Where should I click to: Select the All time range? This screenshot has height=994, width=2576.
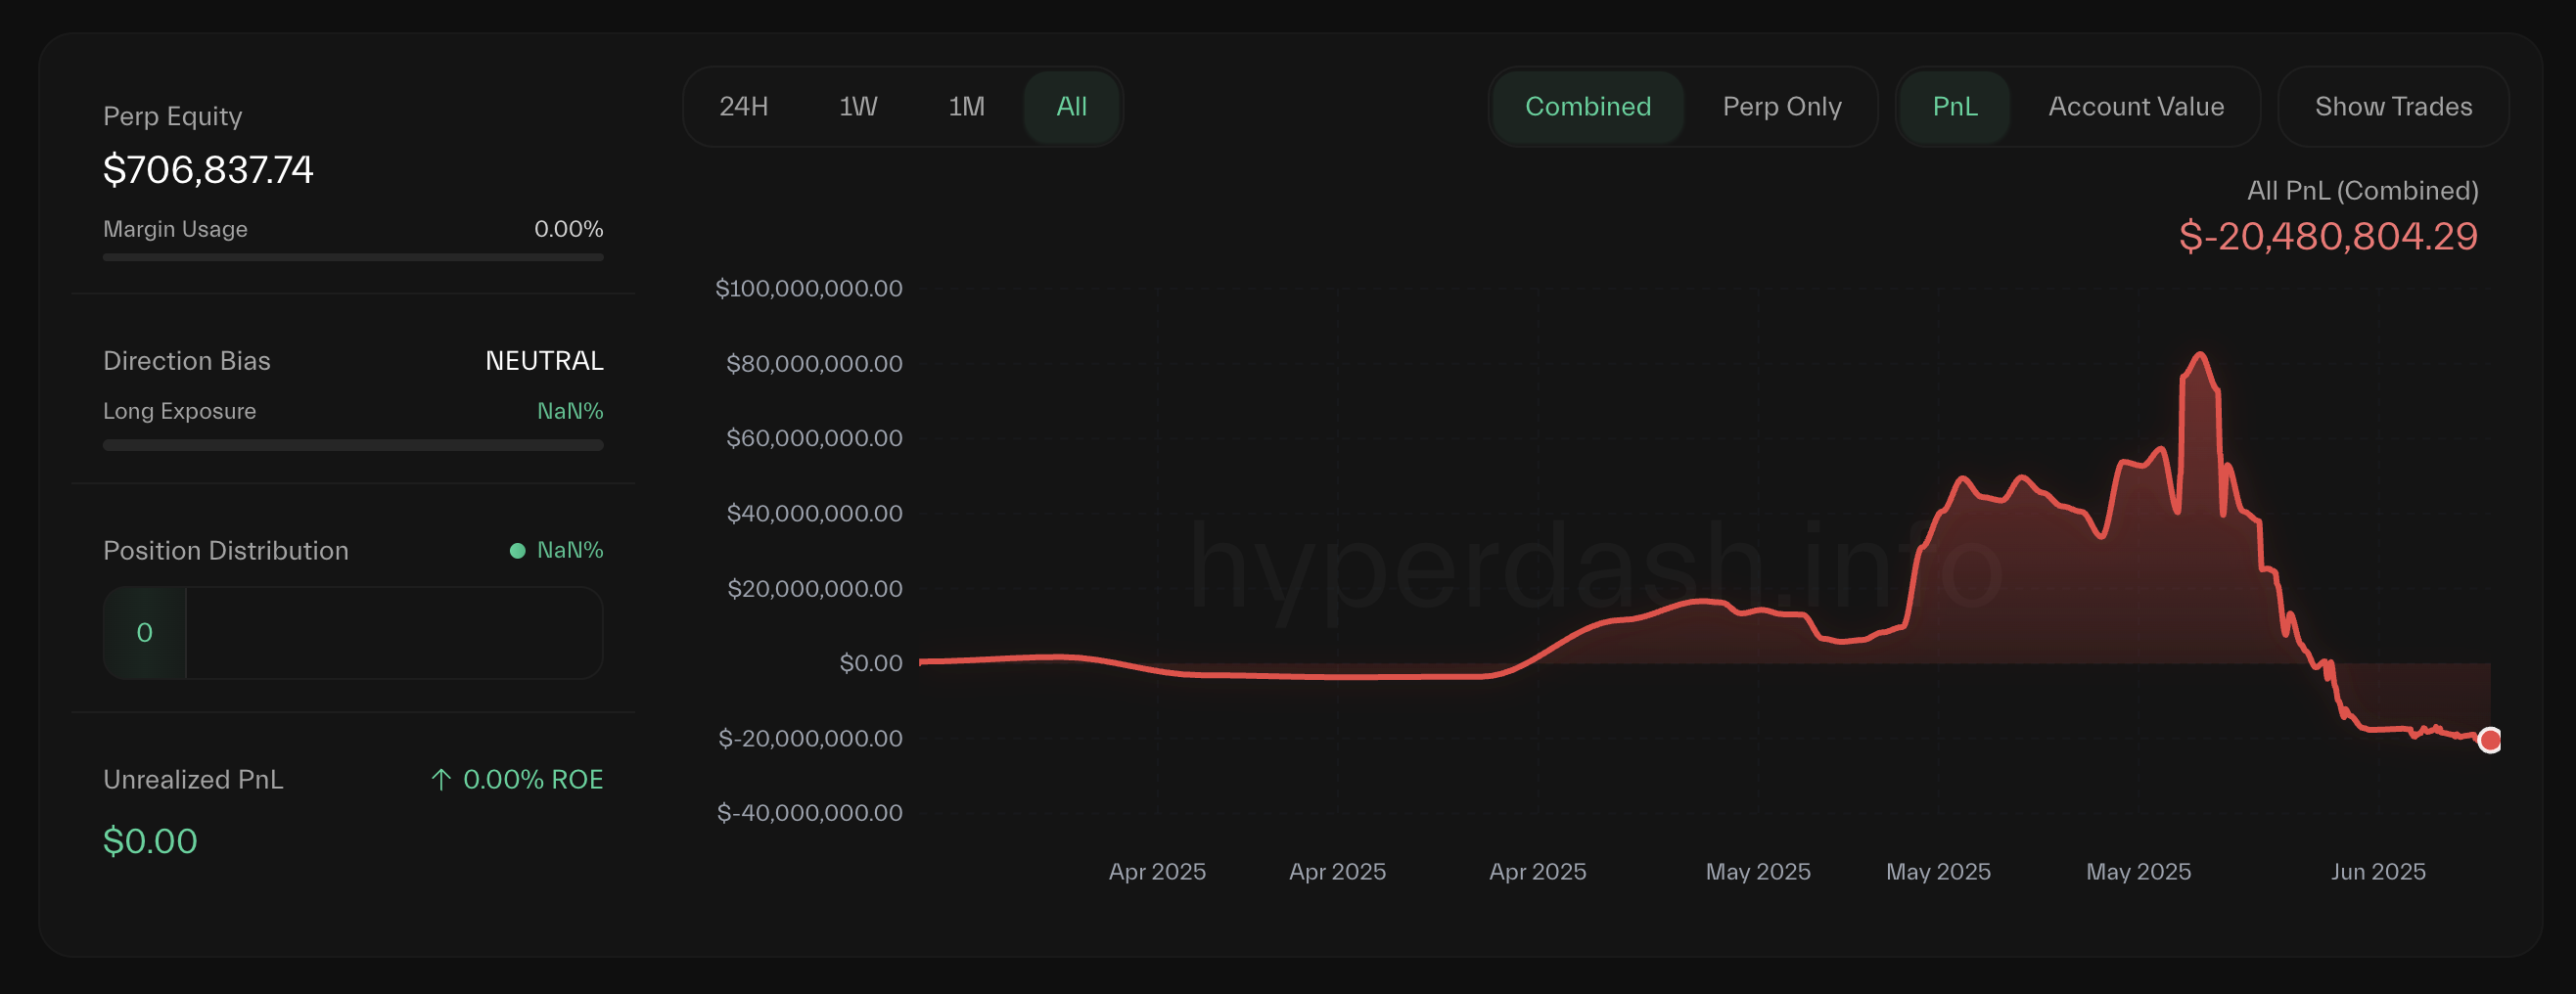click(1071, 107)
